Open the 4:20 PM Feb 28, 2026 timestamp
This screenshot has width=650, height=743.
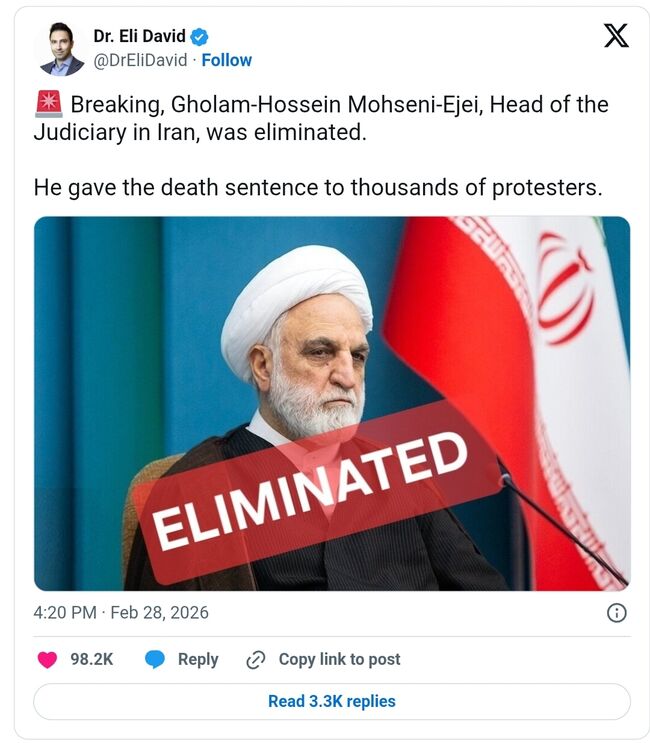click(121, 613)
